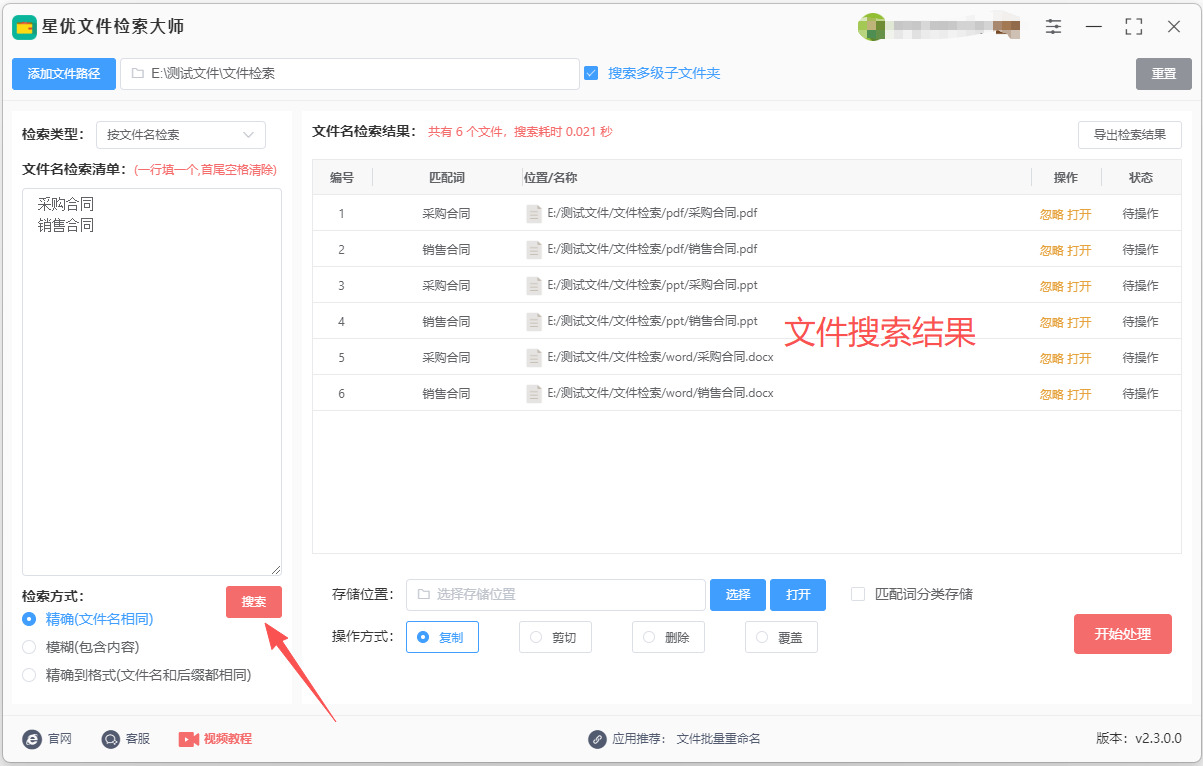Select 精确到格式 search mode radio
Screen dimensions: 1203x766
click(x=29, y=675)
